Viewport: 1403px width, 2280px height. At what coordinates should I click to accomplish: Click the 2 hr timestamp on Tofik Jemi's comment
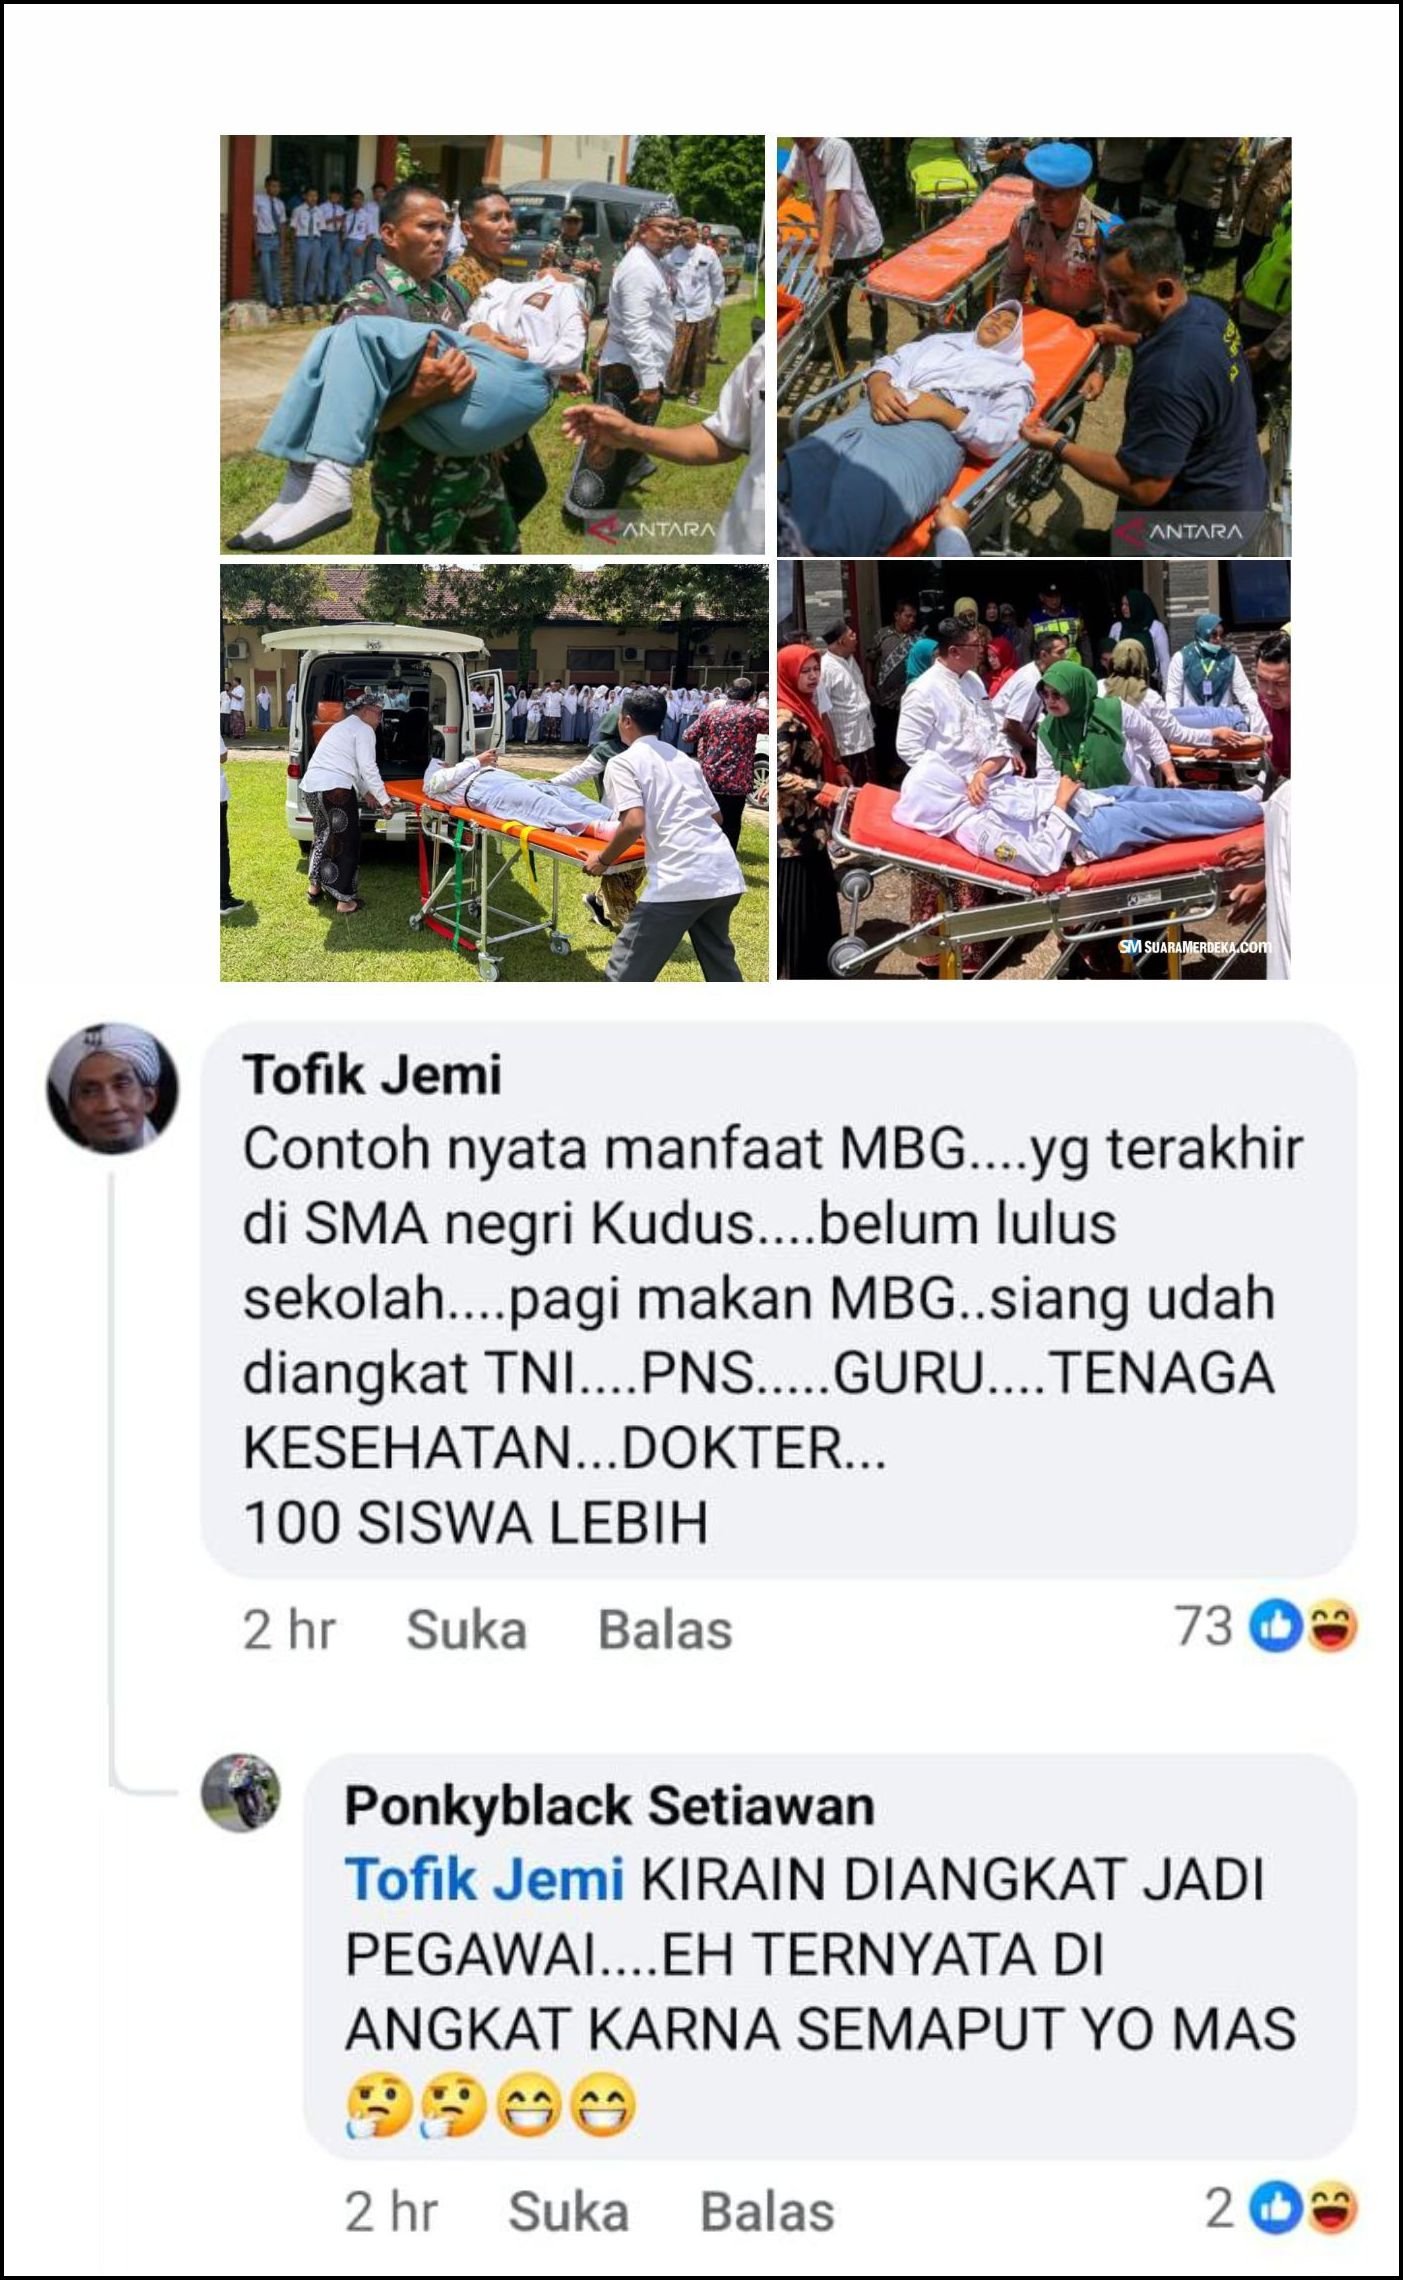coord(289,1630)
